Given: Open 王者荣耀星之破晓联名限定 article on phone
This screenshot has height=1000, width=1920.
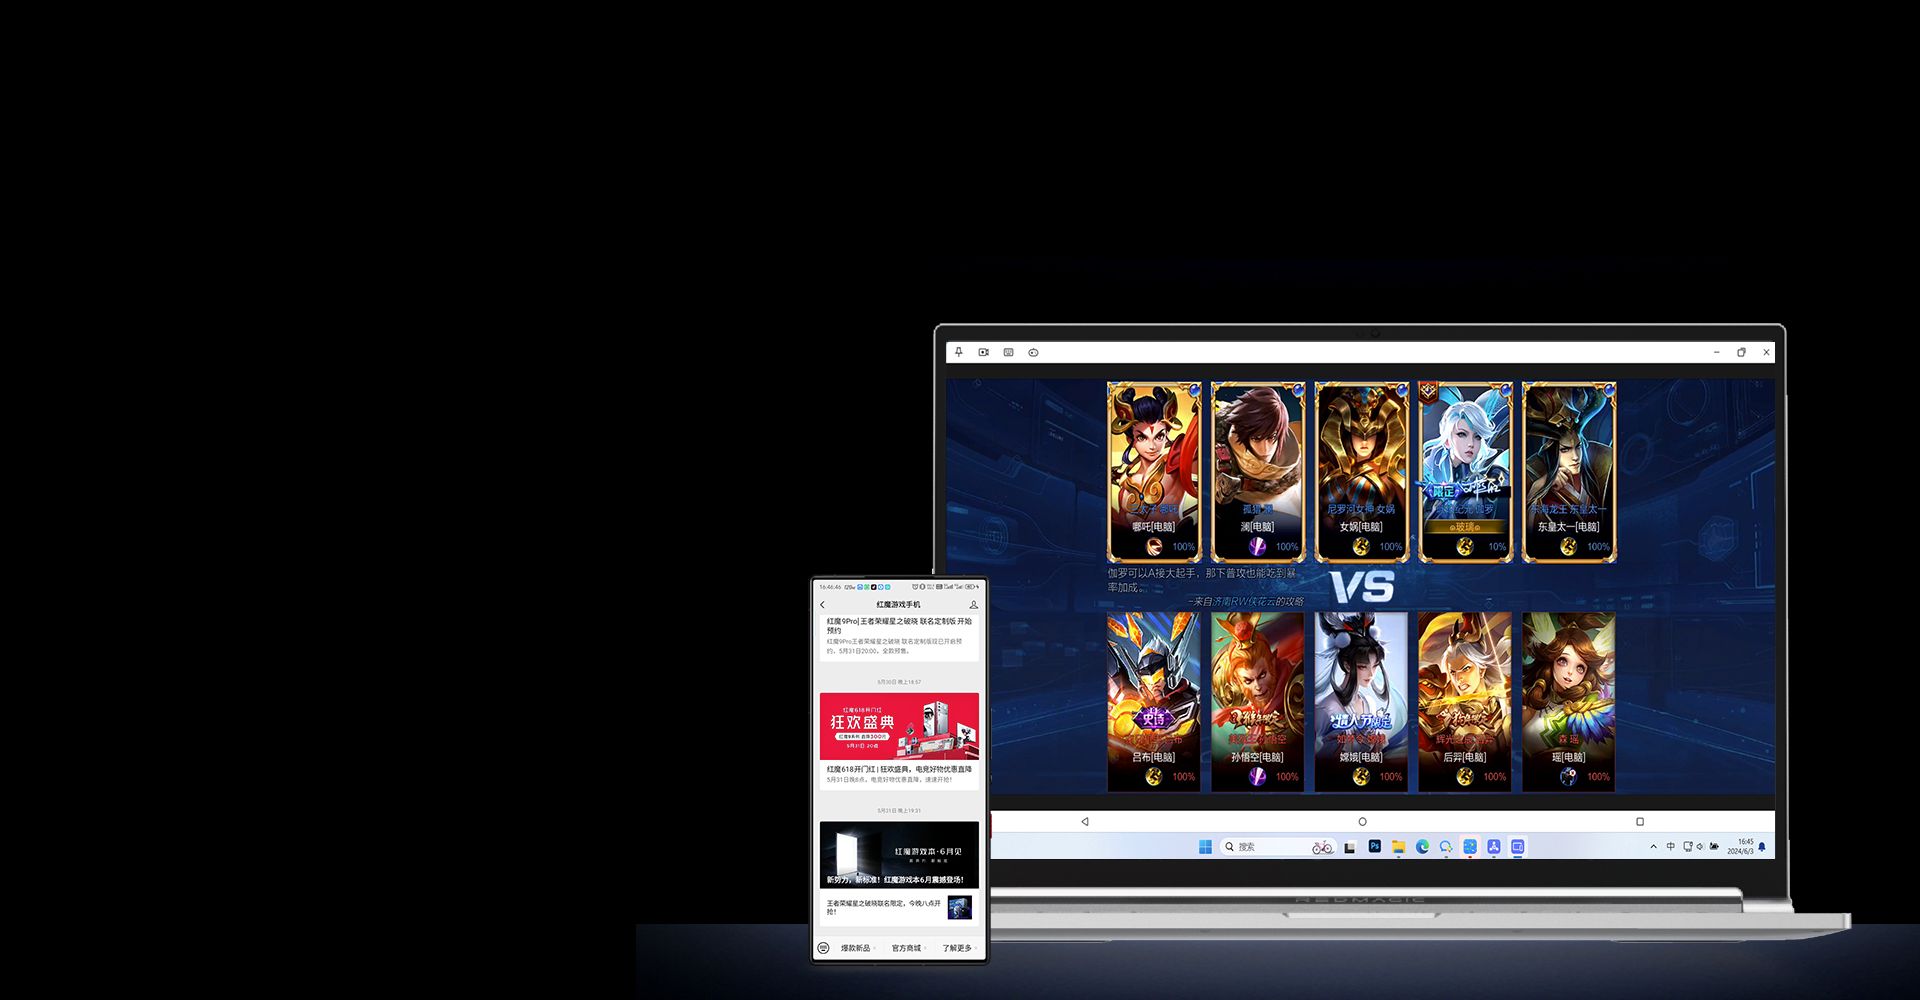Looking at the screenshot, I should point(899,907).
